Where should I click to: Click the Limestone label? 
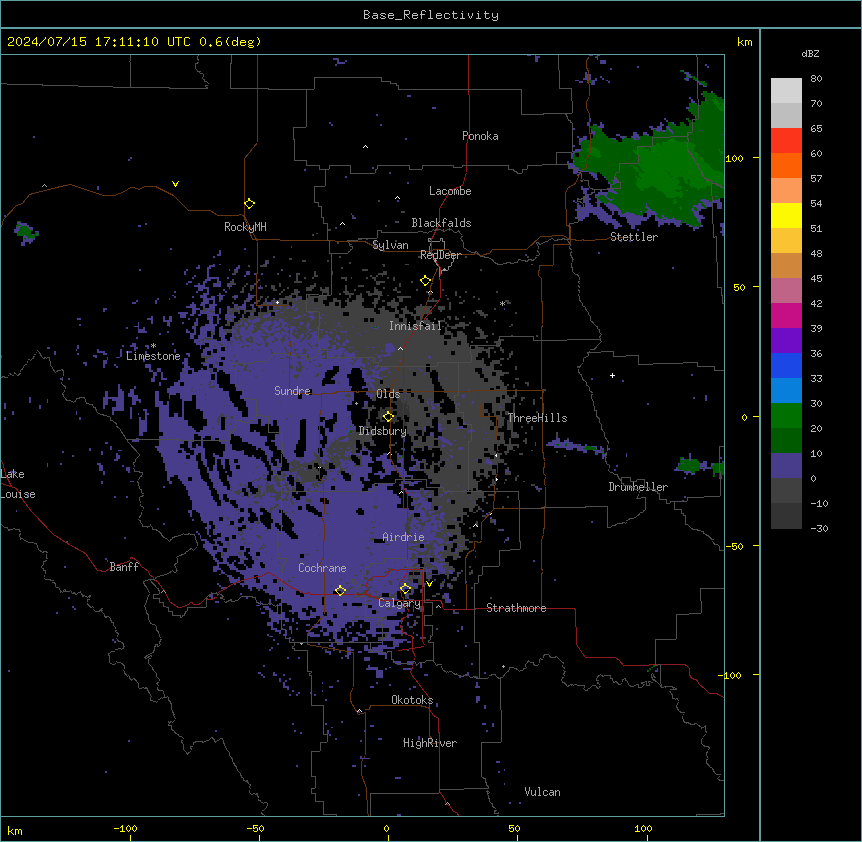[153, 356]
